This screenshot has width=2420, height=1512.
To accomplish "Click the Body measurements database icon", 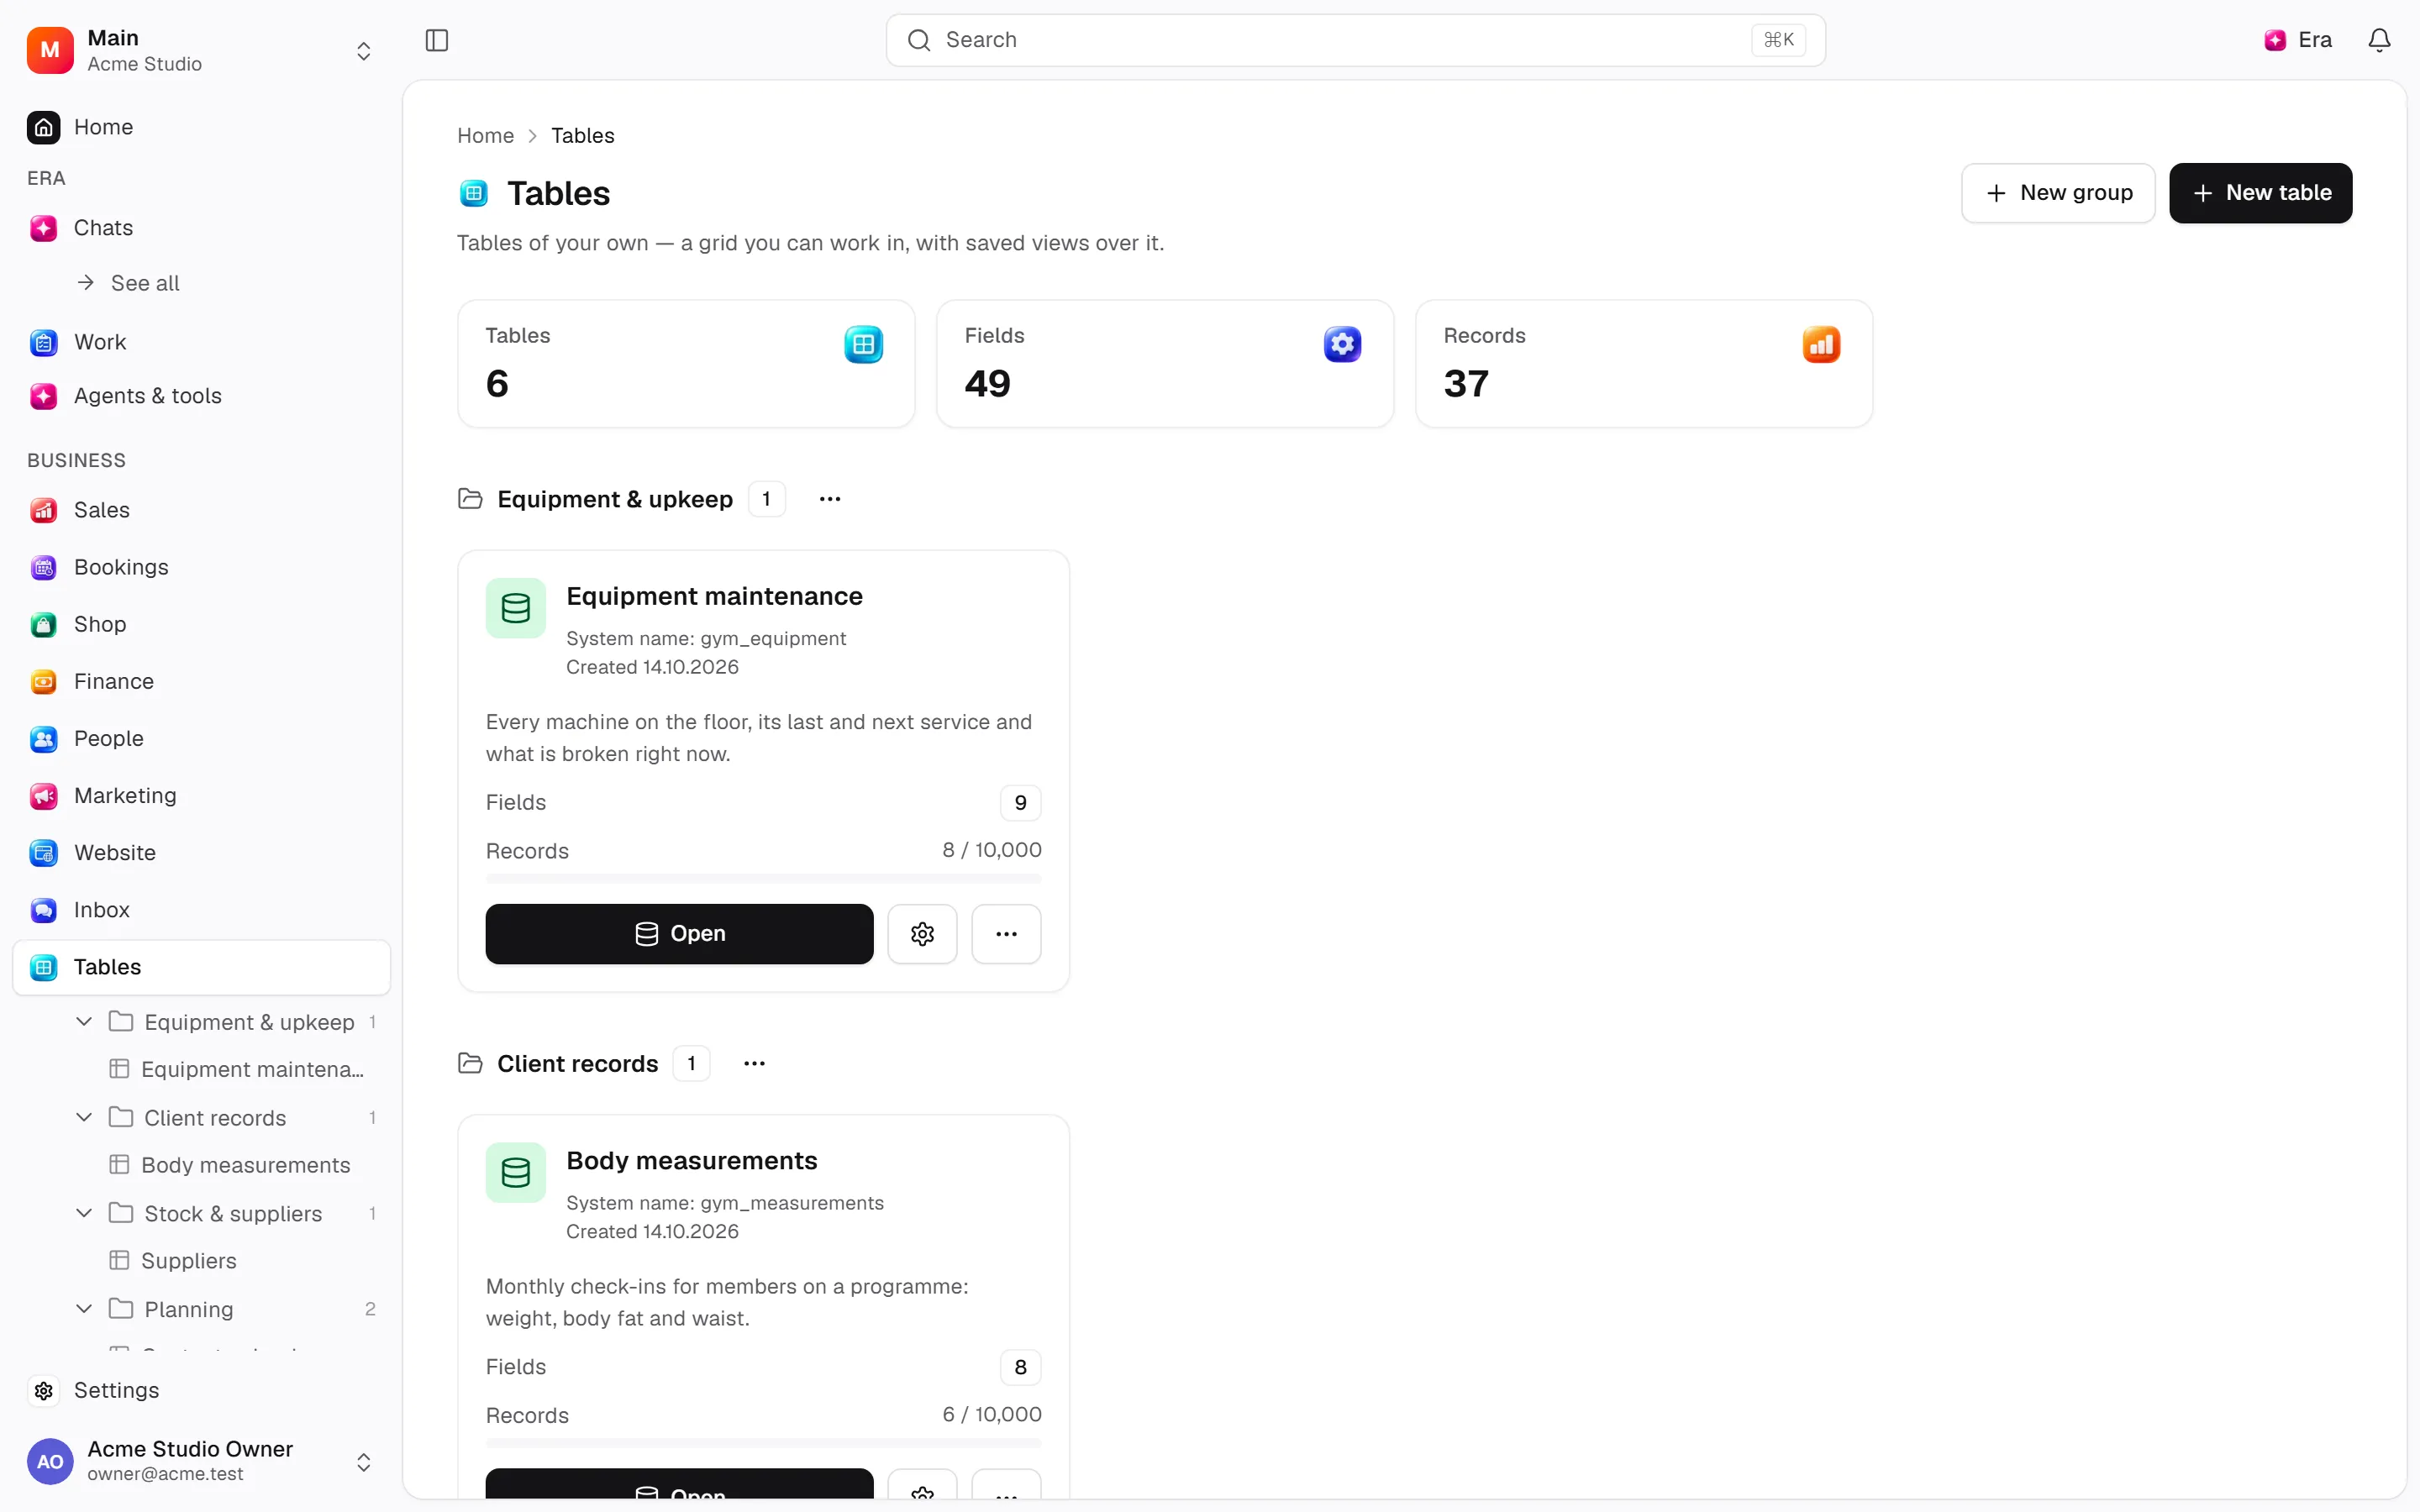I will point(516,1172).
